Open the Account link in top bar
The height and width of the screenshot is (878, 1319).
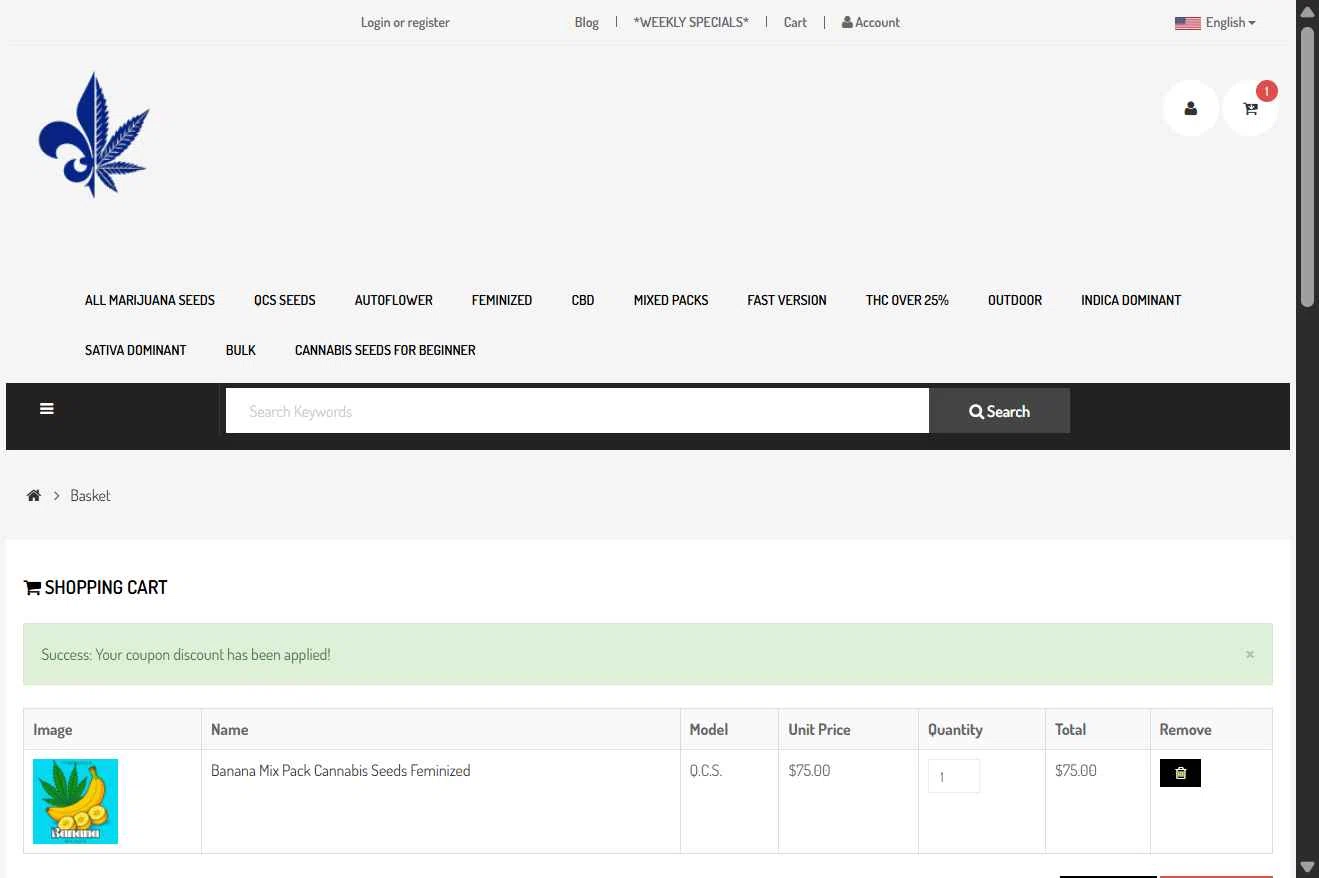[871, 22]
